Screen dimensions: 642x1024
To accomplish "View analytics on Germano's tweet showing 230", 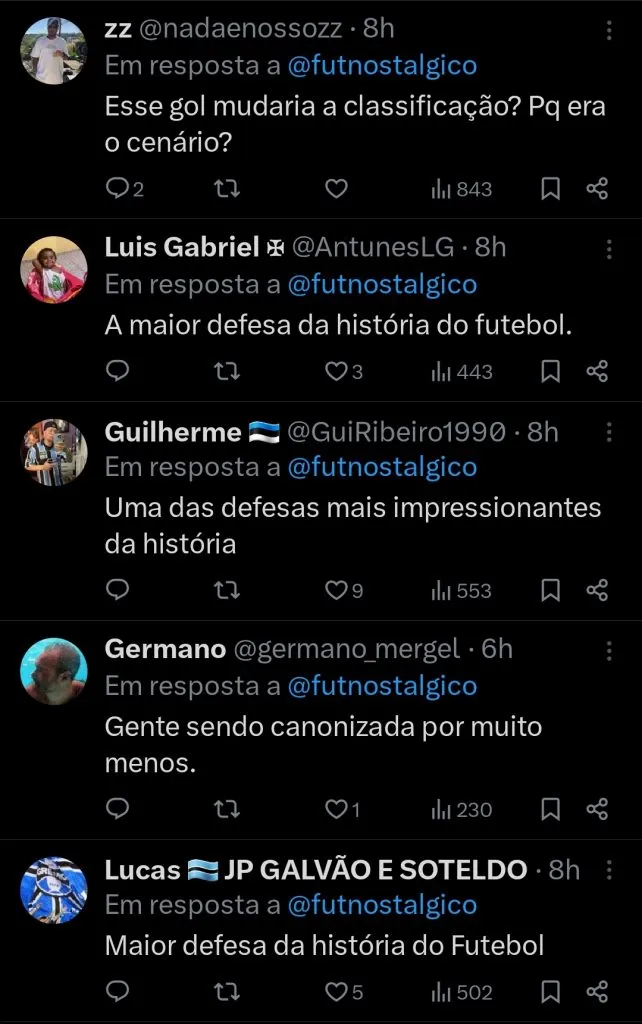I will 462,809.
